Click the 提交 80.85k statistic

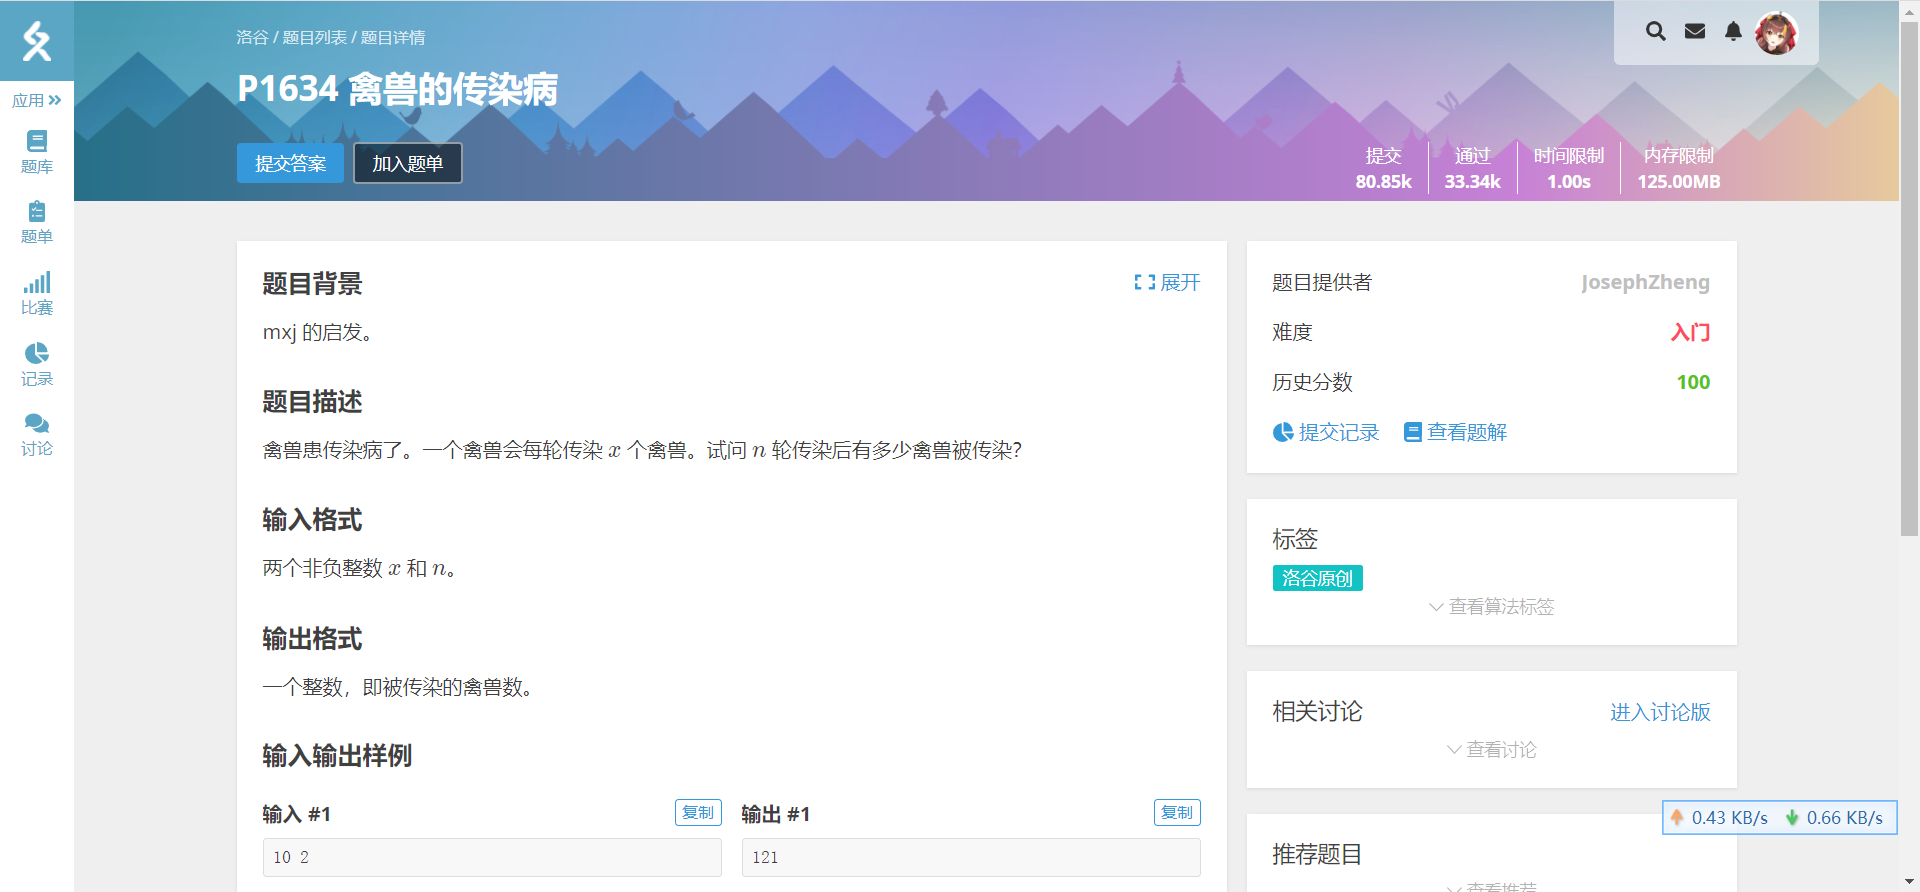[x=1383, y=168]
